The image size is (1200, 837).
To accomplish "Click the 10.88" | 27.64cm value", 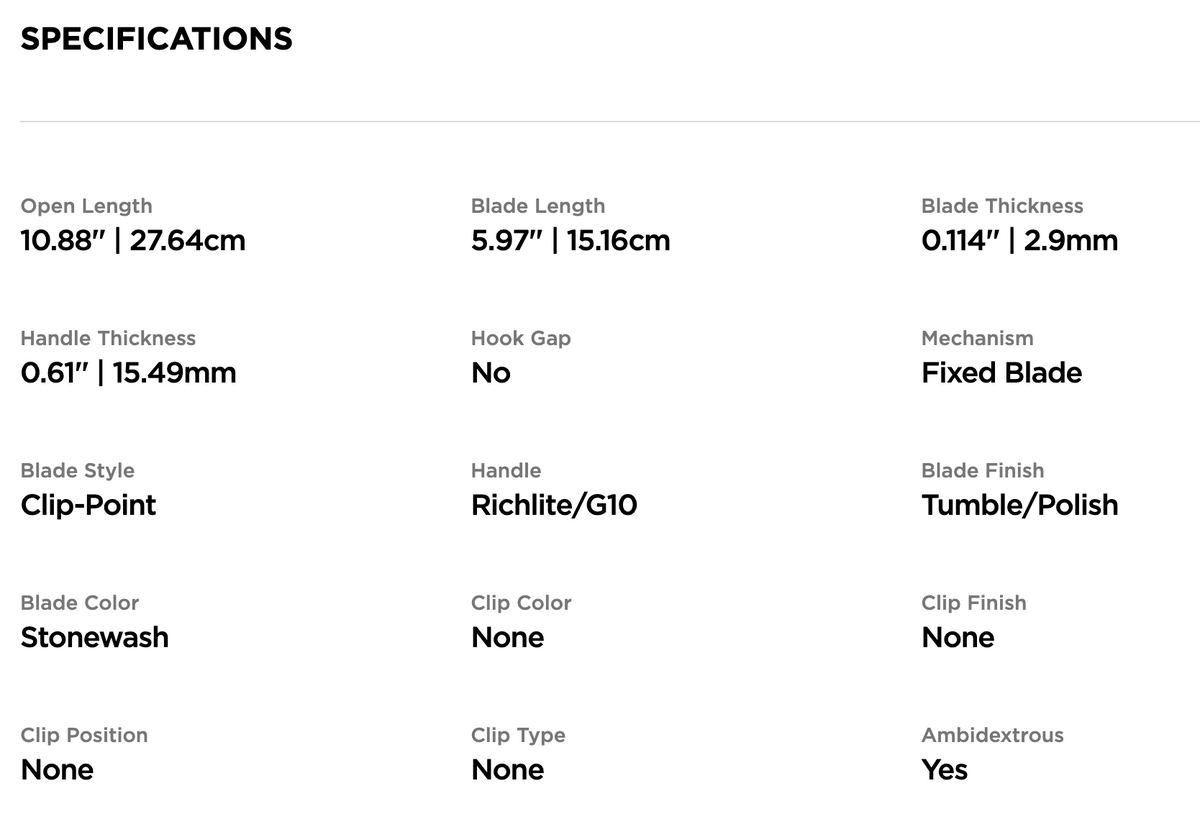I will tap(133, 240).
